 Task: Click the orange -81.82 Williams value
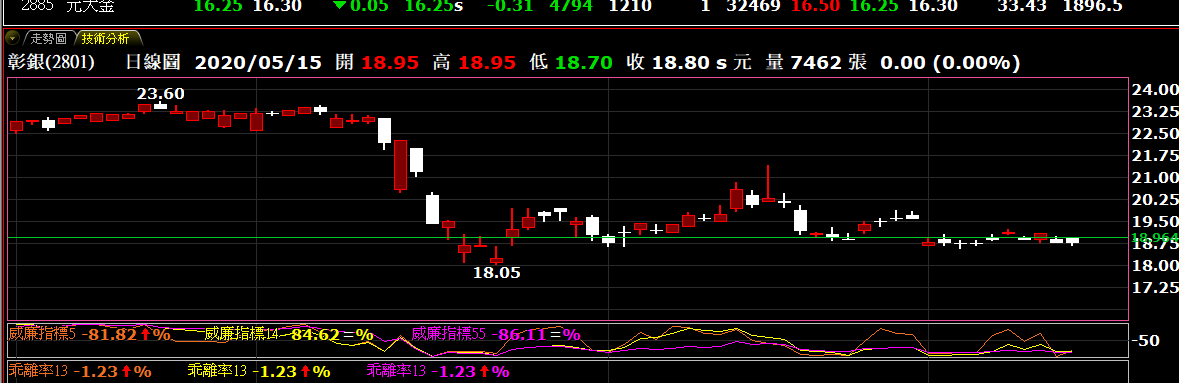pos(110,334)
